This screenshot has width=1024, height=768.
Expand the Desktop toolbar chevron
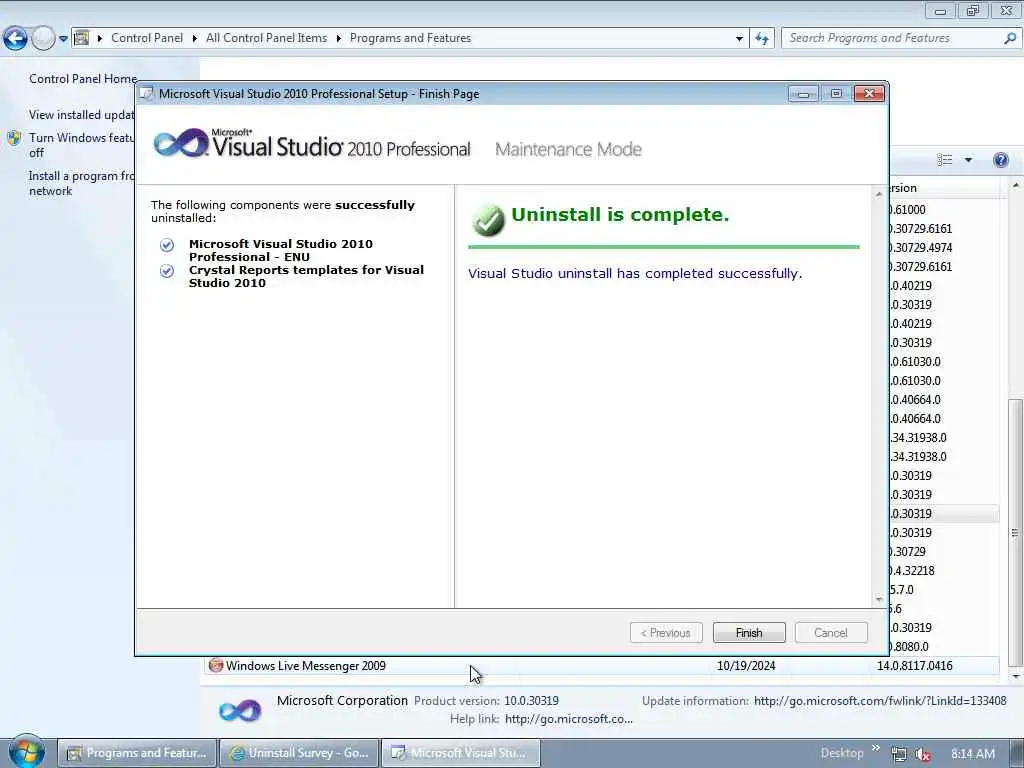pos(875,748)
